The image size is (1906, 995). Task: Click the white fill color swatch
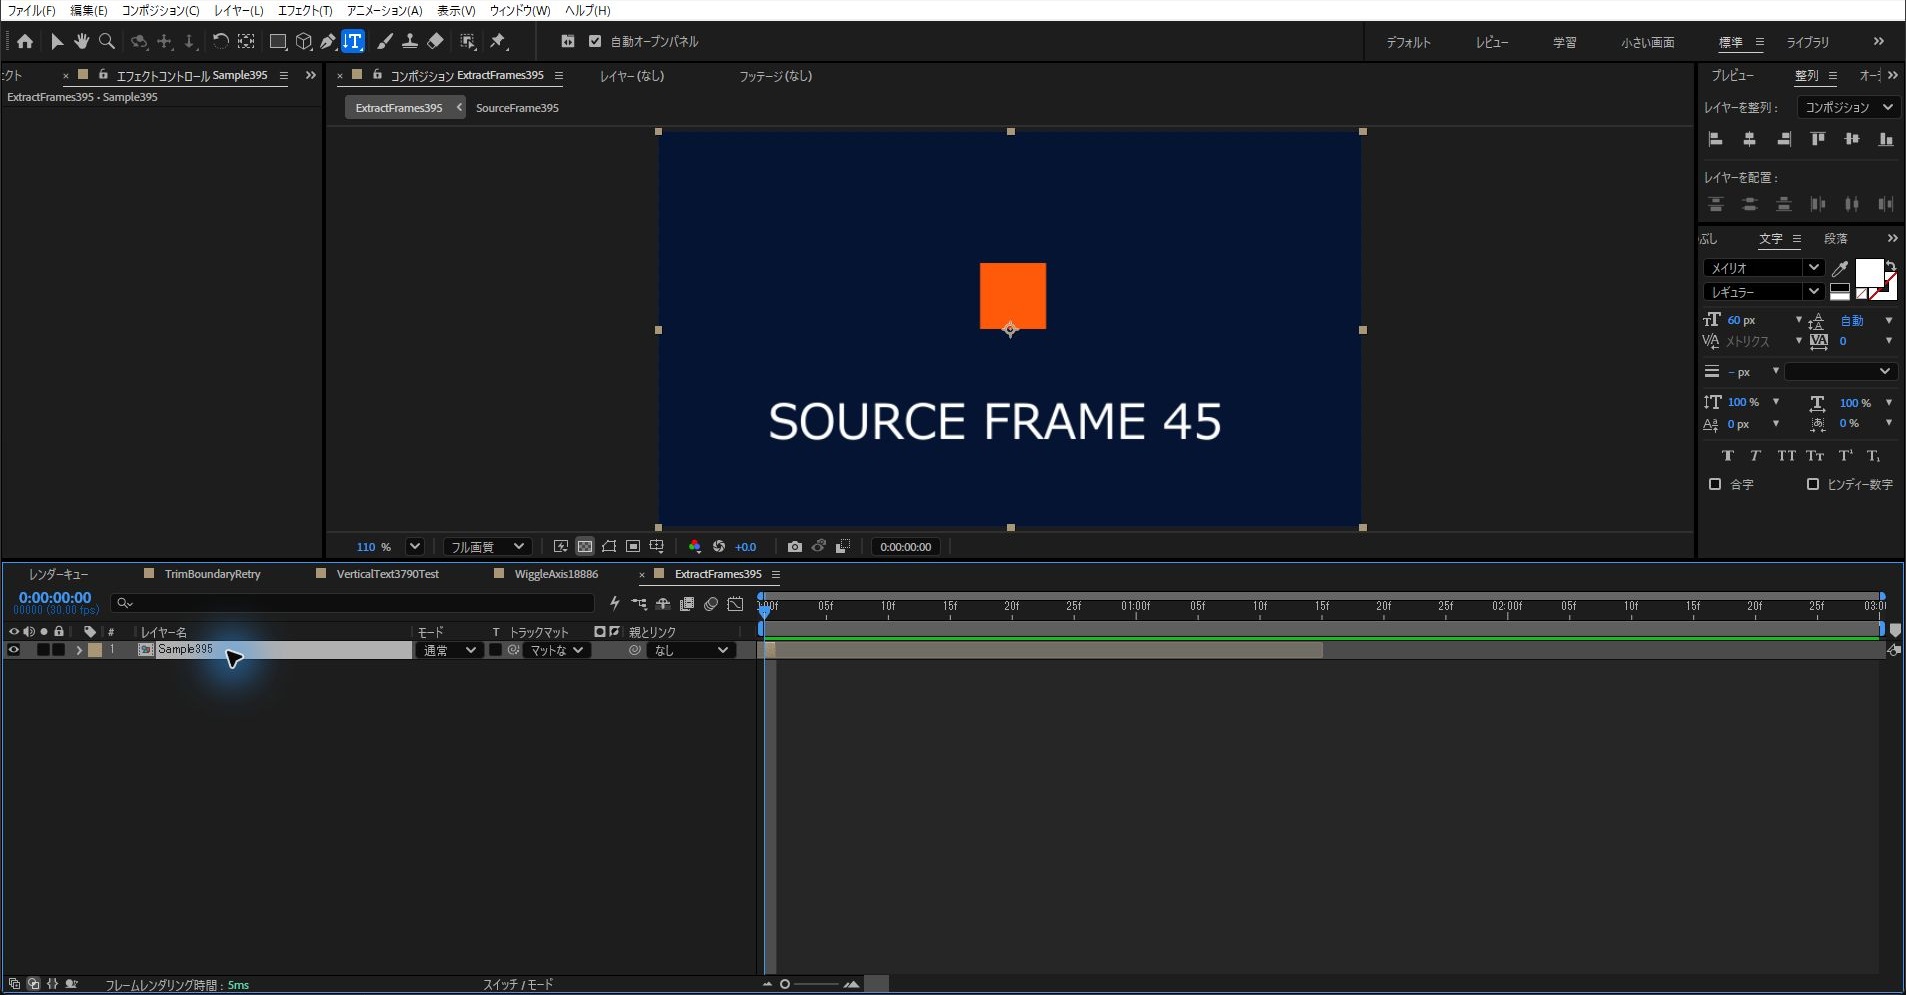pos(1869,272)
